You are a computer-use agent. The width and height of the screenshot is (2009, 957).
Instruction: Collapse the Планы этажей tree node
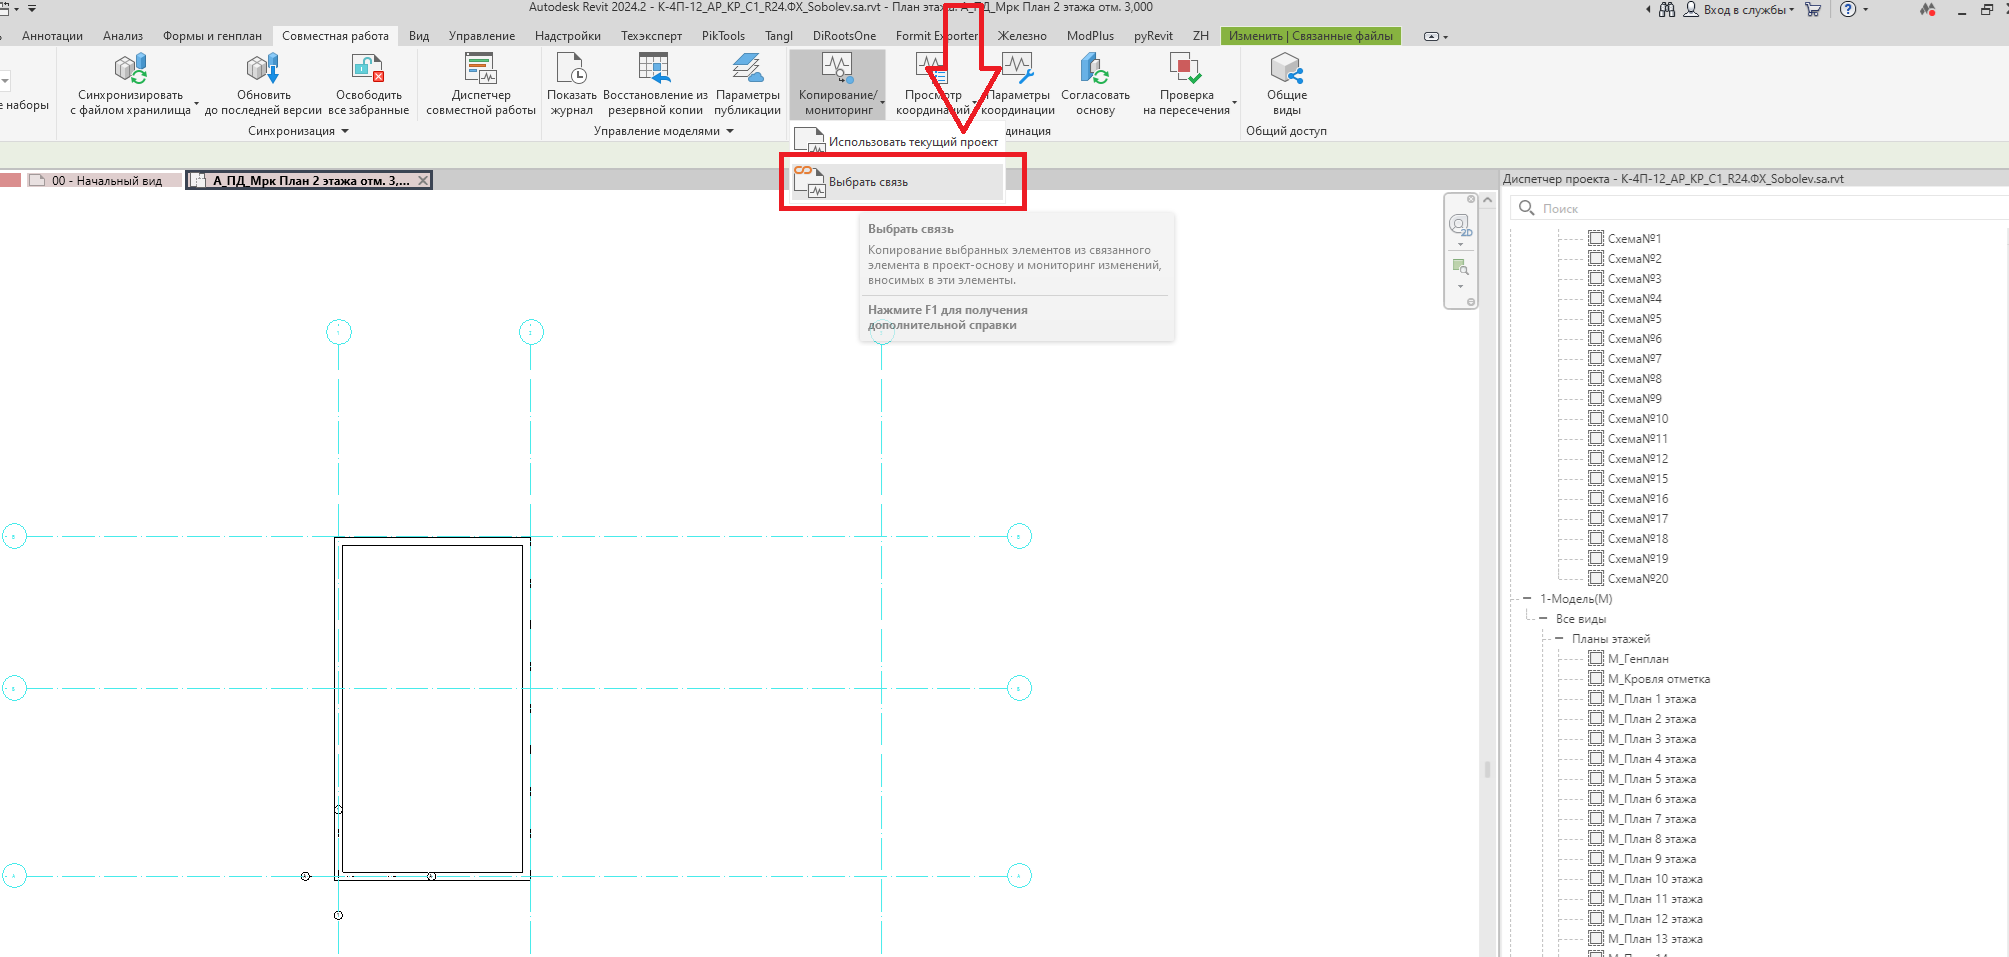[x=1559, y=638]
